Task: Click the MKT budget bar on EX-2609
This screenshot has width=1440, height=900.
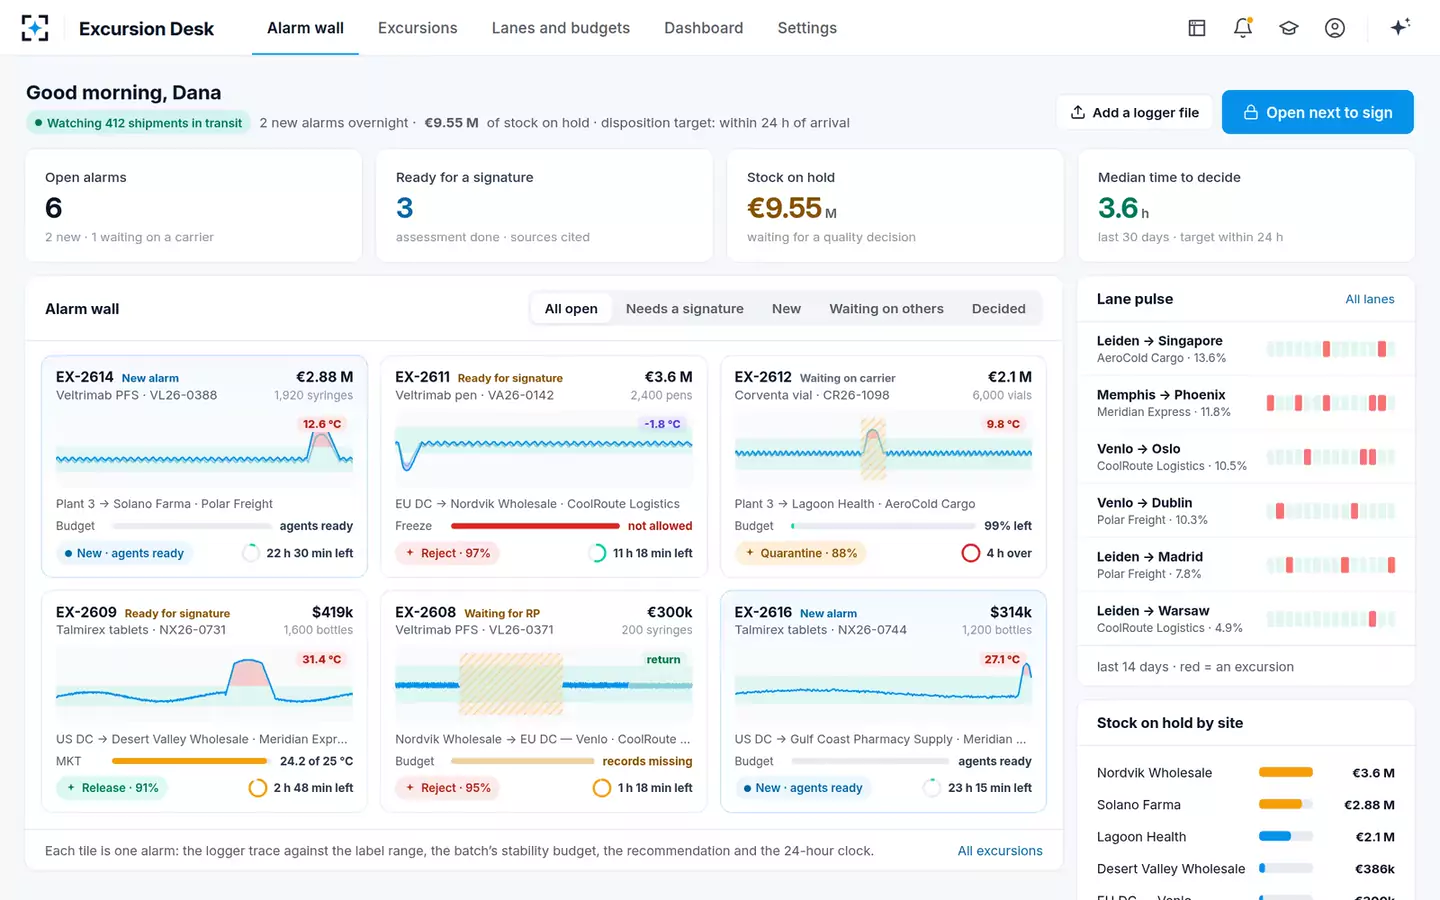Action: point(190,761)
